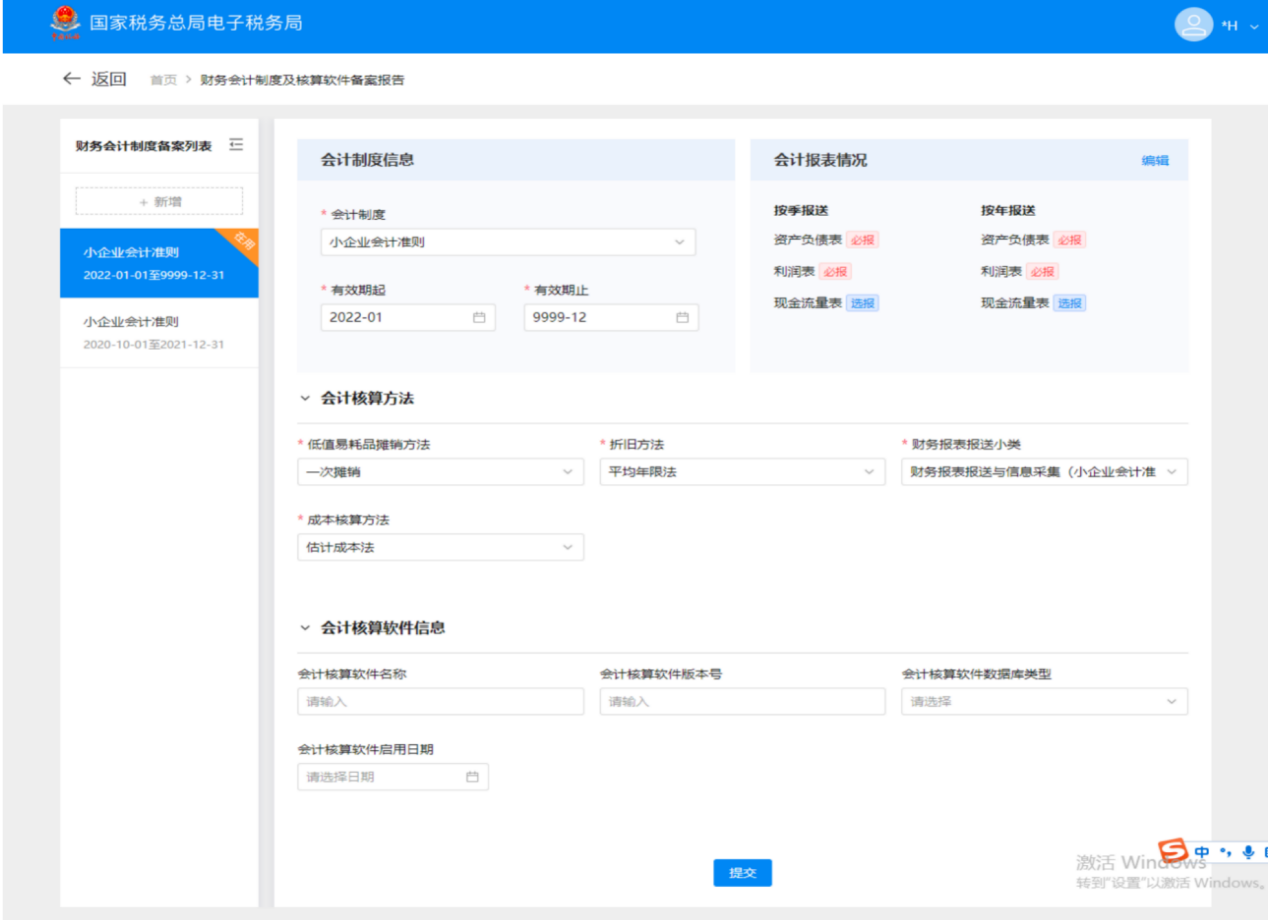Click the 有效期起 date field

408,317
